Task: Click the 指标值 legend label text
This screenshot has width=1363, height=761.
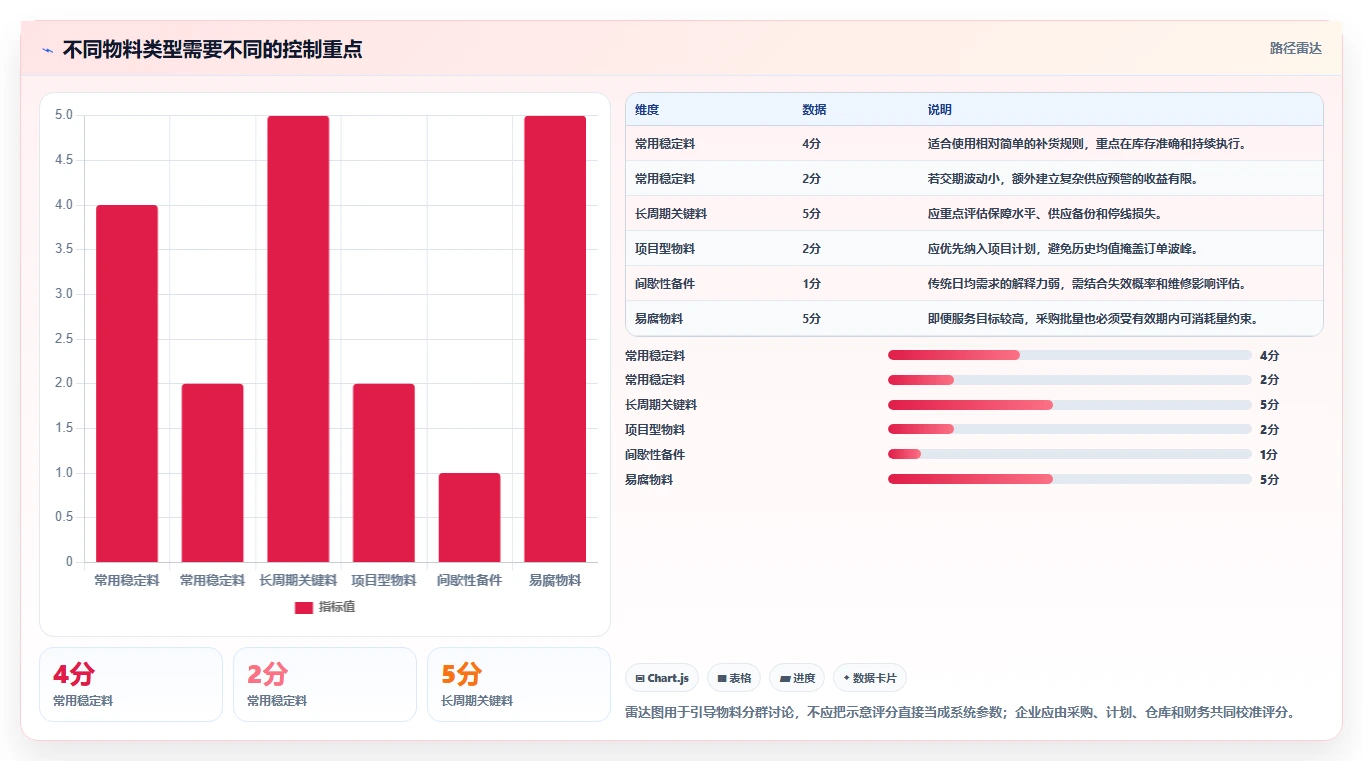Action: [337, 608]
